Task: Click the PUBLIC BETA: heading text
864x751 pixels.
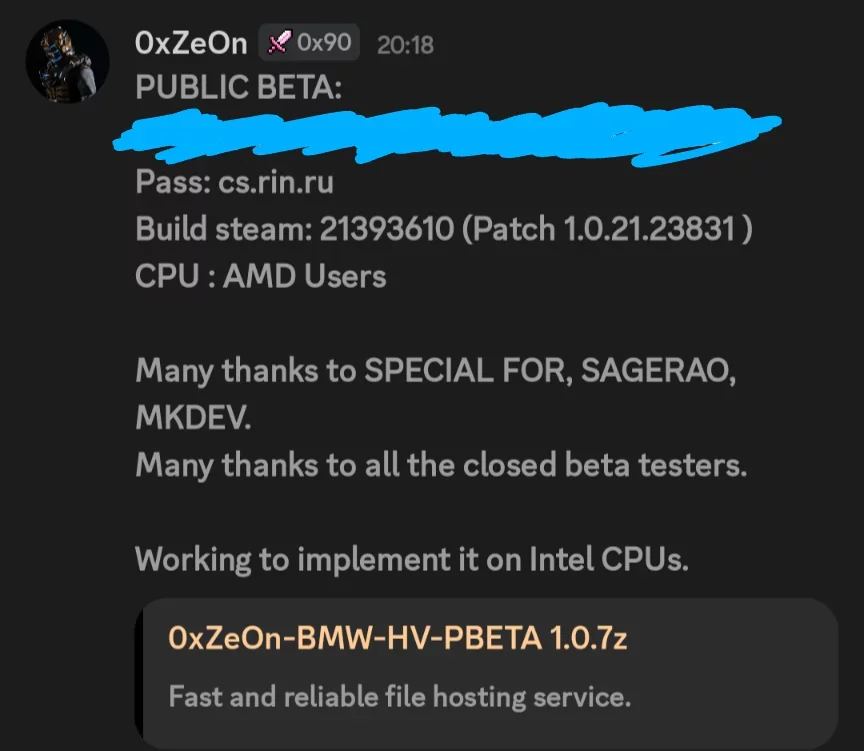Action: 239,87
